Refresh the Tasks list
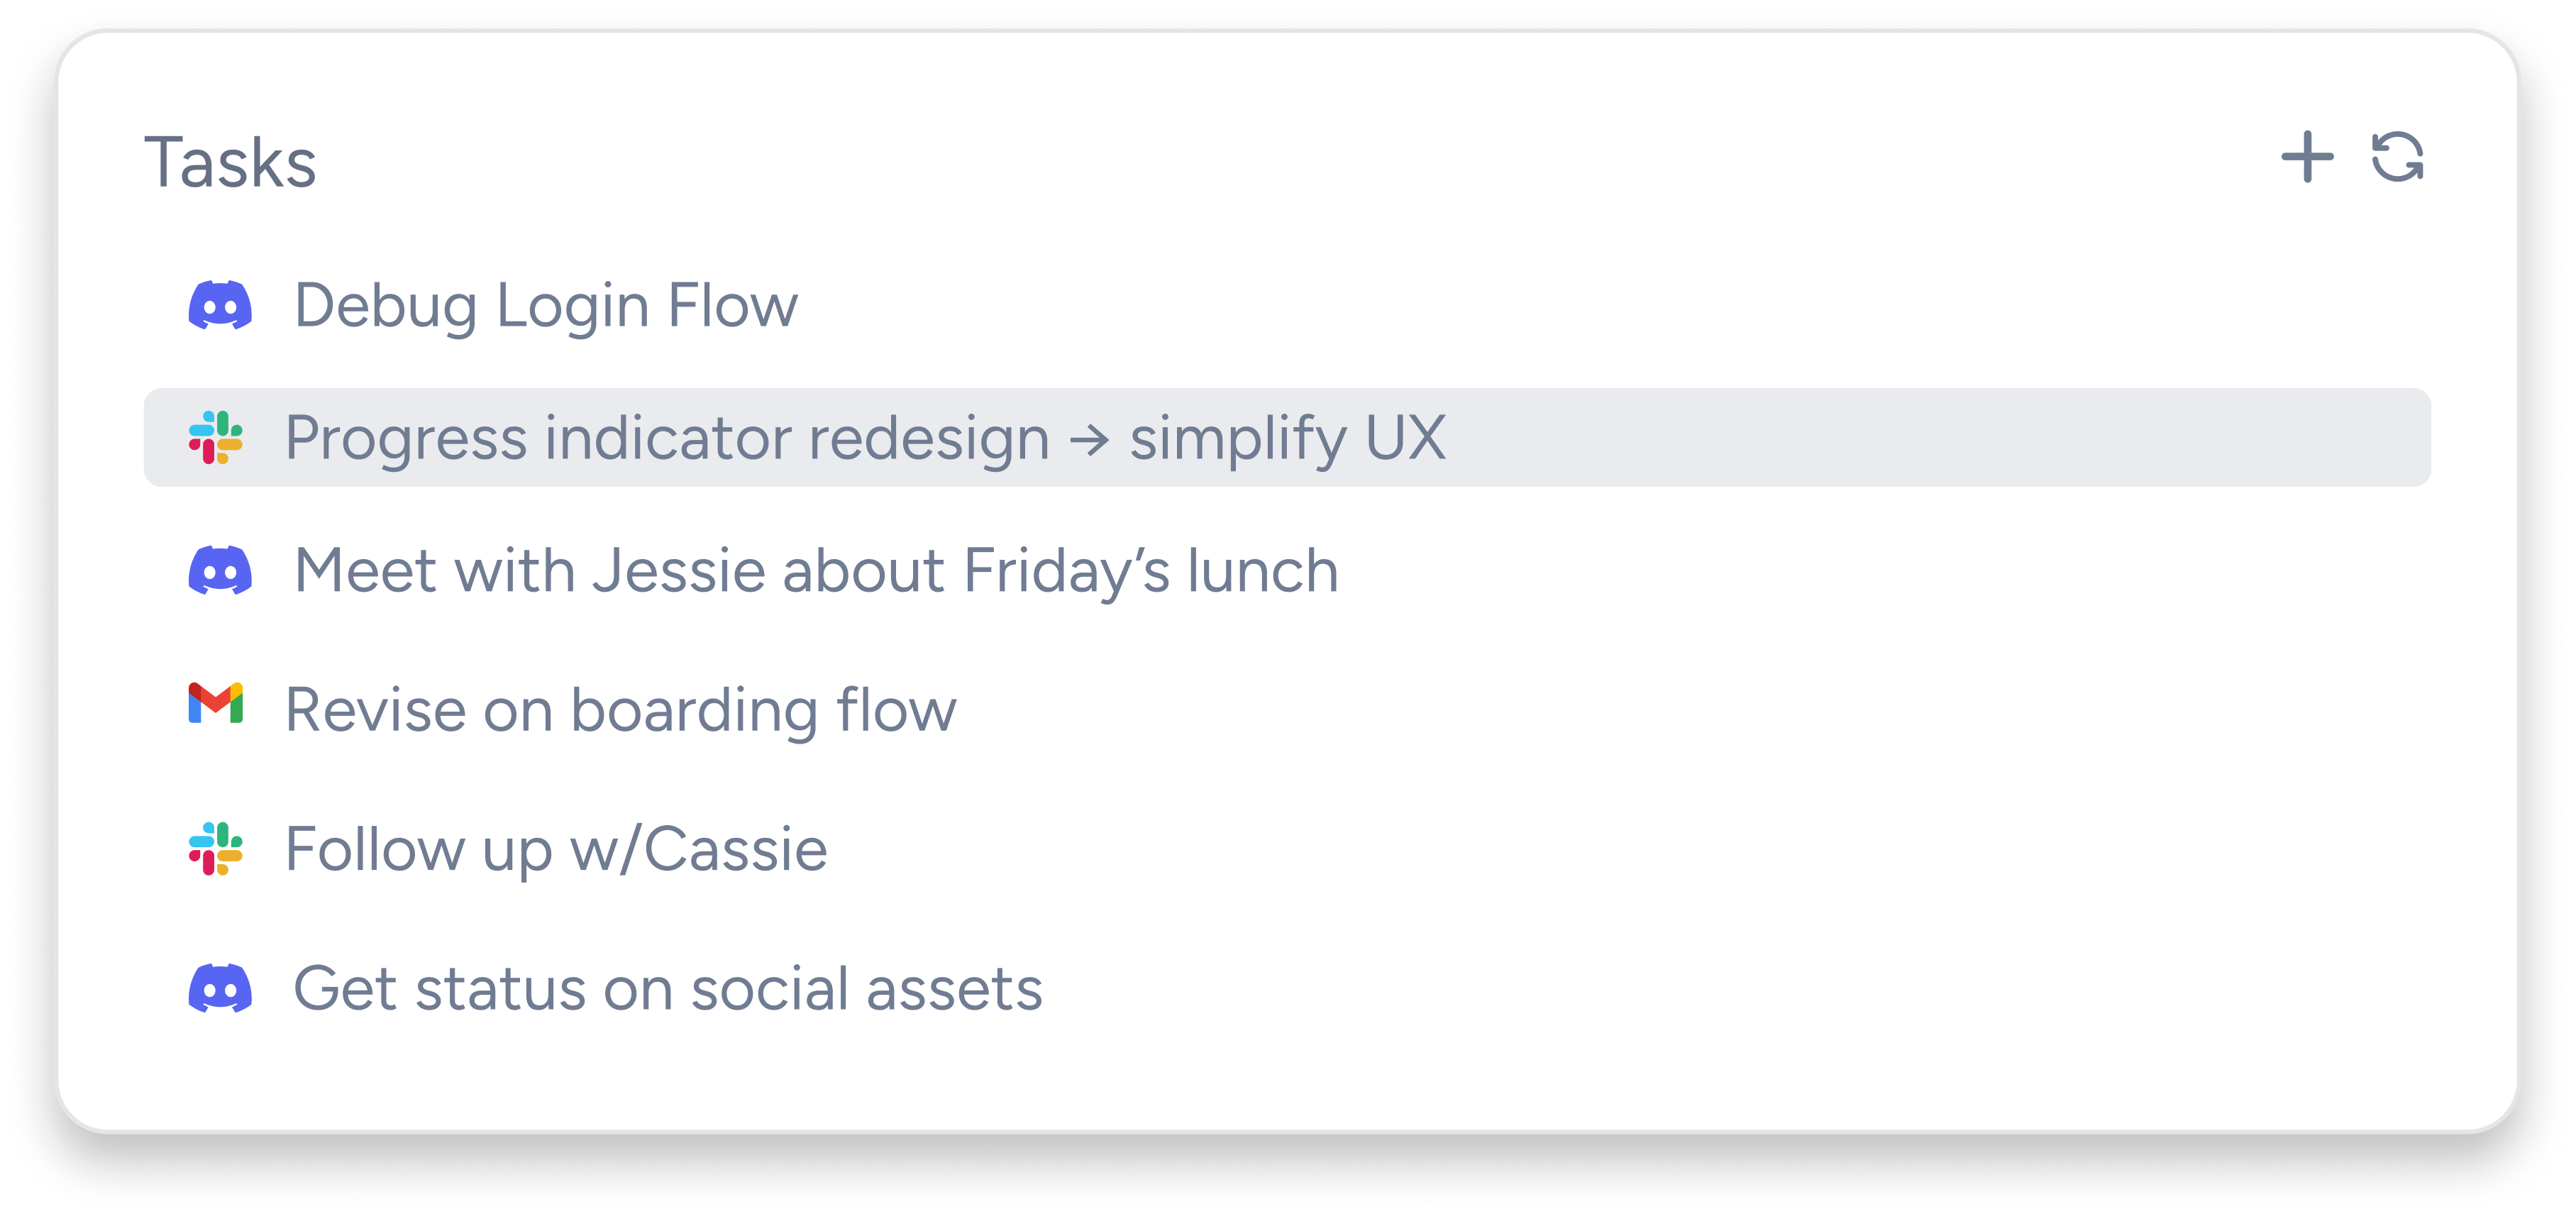 click(x=2397, y=158)
